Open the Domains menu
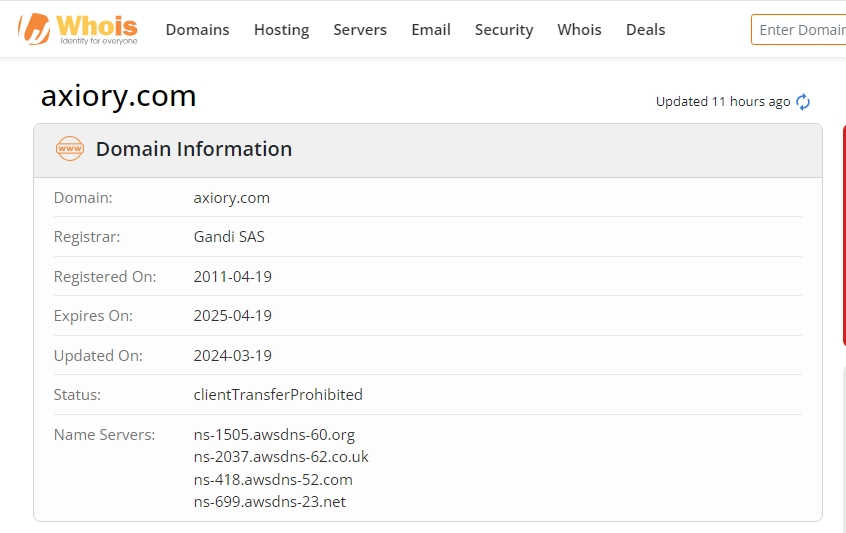The image size is (846, 533). tap(197, 30)
